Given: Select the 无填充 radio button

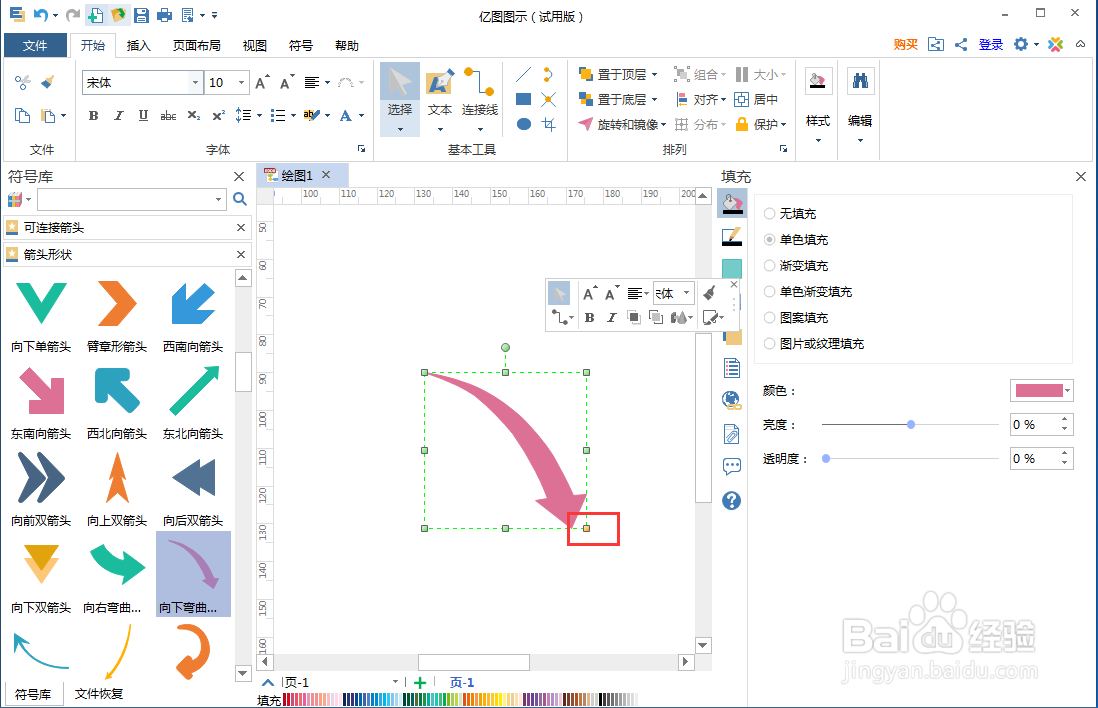Looking at the screenshot, I should (769, 213).
